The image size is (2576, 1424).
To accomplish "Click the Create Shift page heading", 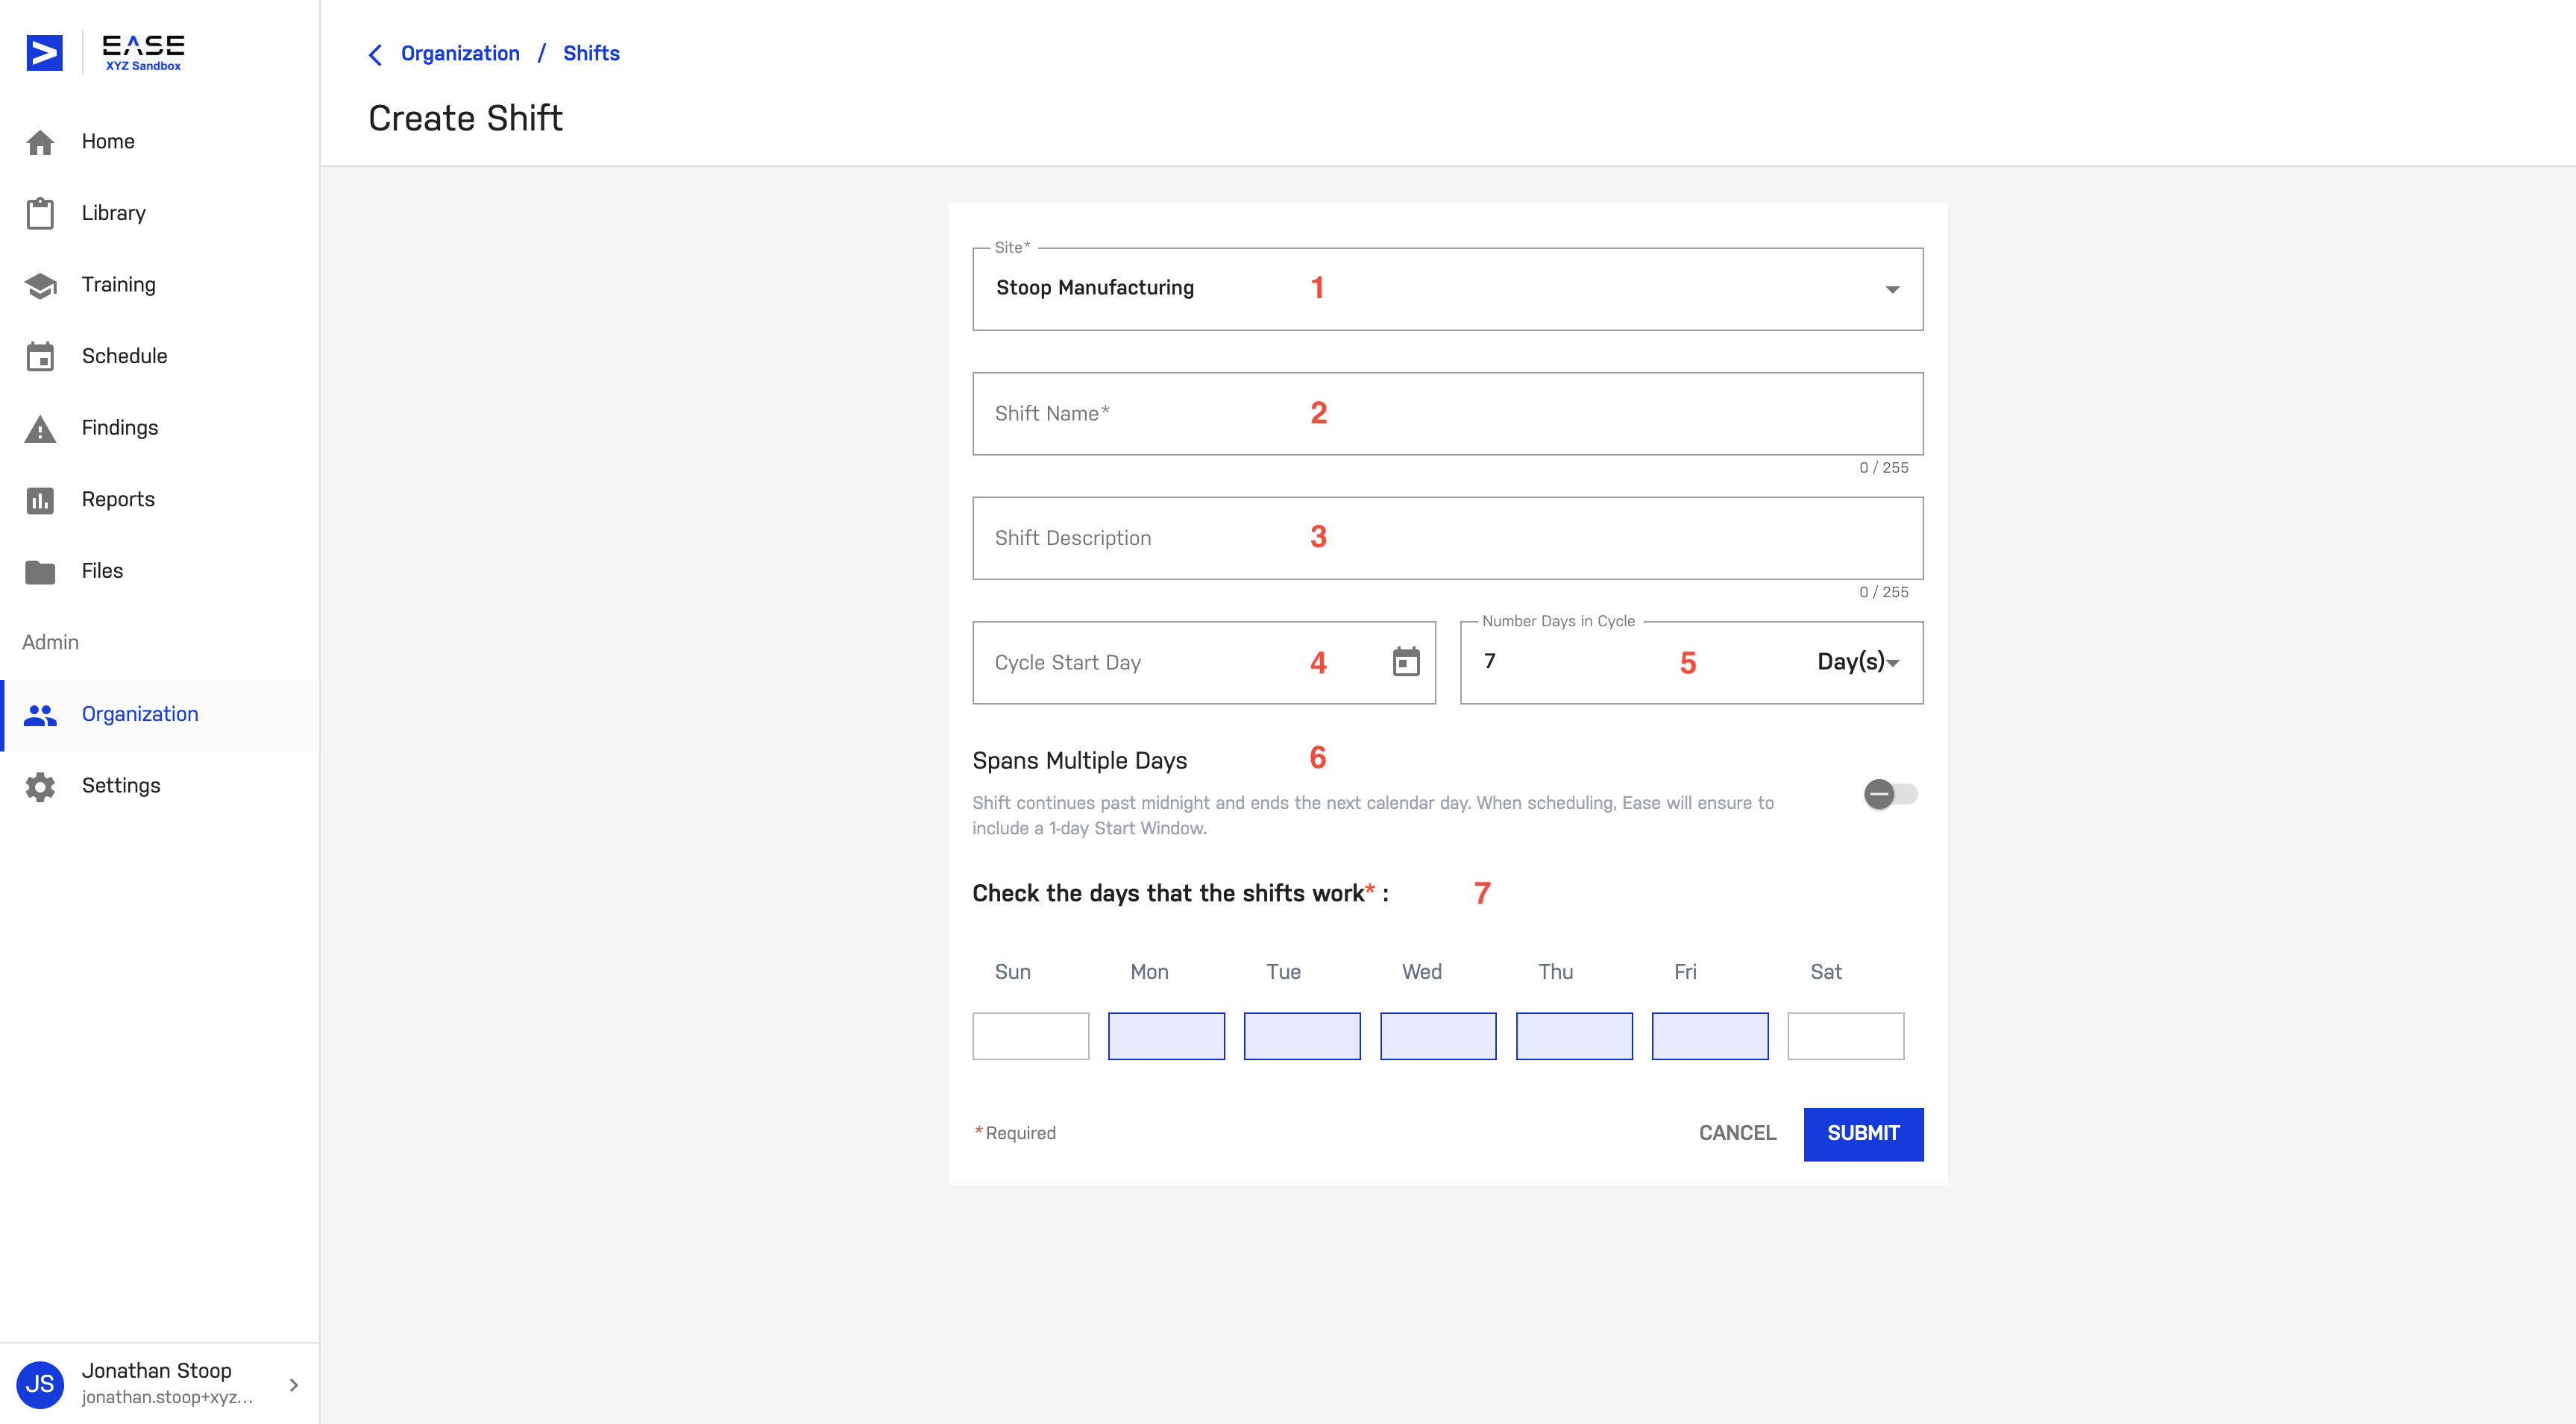I will [465, 118].
